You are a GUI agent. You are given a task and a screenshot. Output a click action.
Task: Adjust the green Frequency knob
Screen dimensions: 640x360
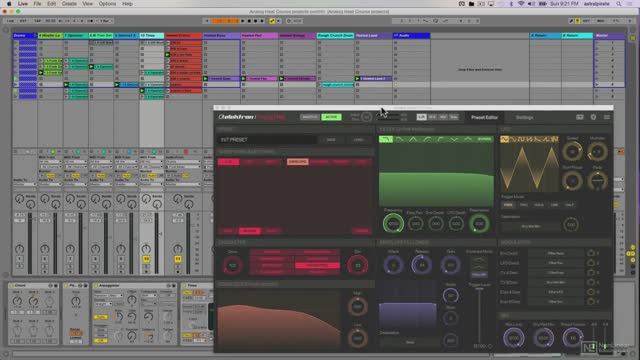(x=393, y=224)
